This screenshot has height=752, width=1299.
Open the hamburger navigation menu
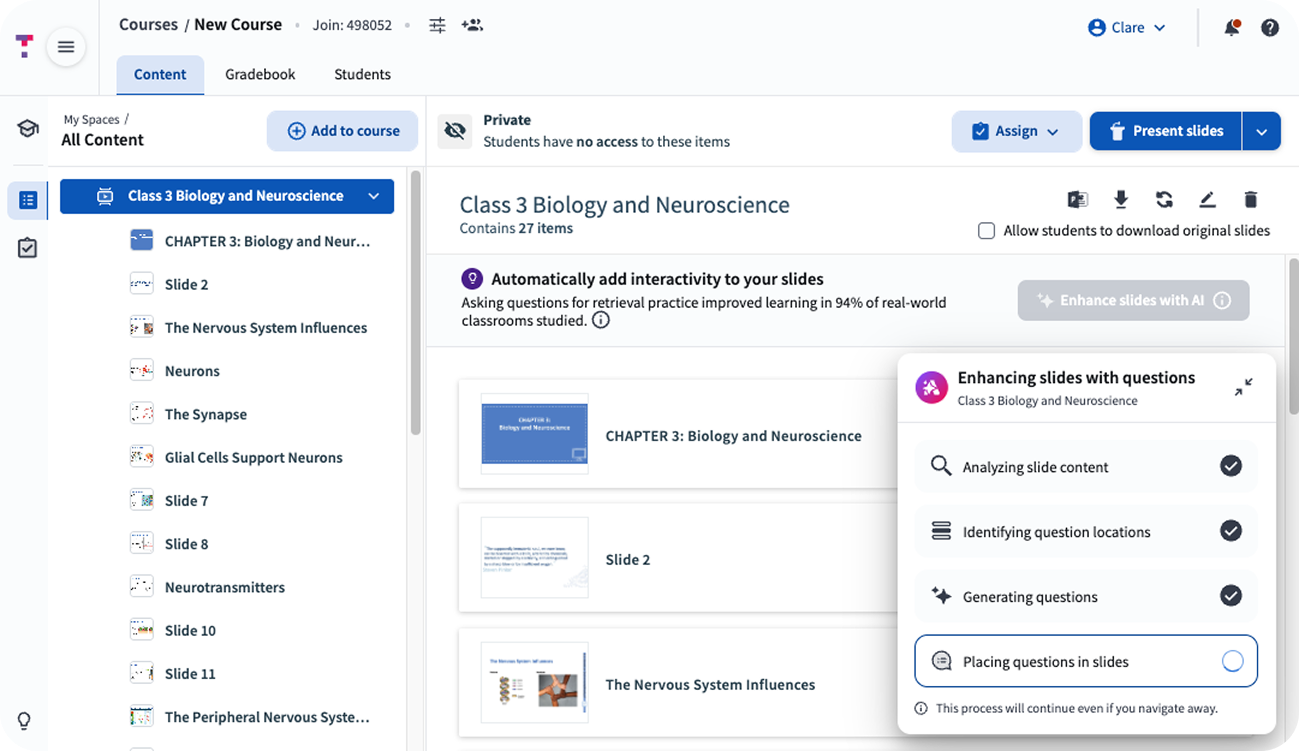coord(66,47)
